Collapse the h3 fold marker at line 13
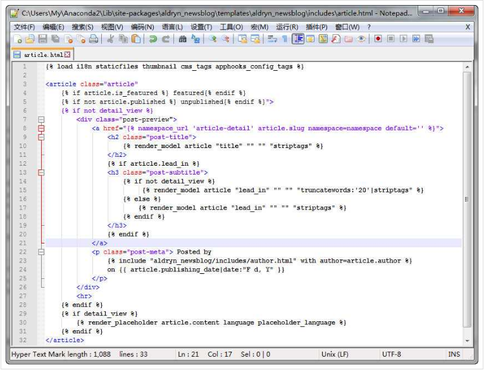 coord(41,172)
